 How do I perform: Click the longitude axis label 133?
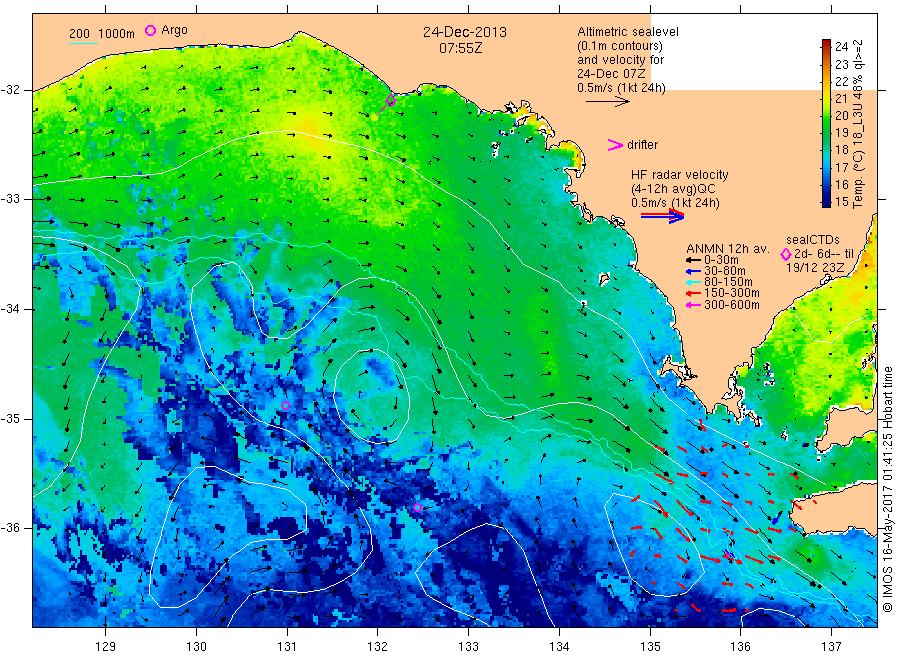pyautogui.click(x=468, y=646)
